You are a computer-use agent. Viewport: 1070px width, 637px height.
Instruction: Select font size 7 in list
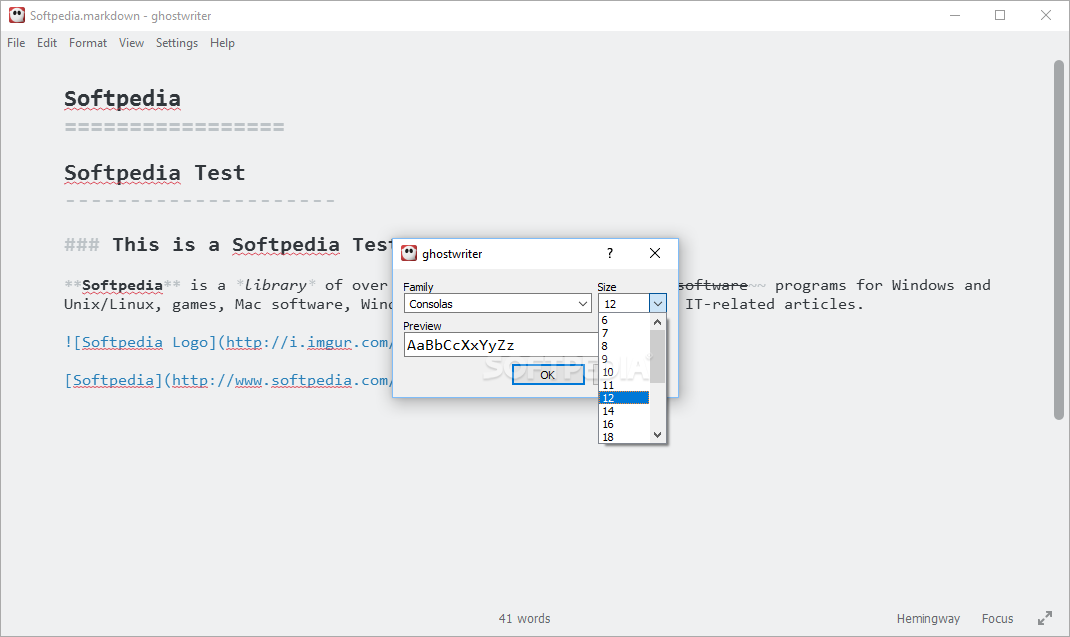click(x=624, y=333)
